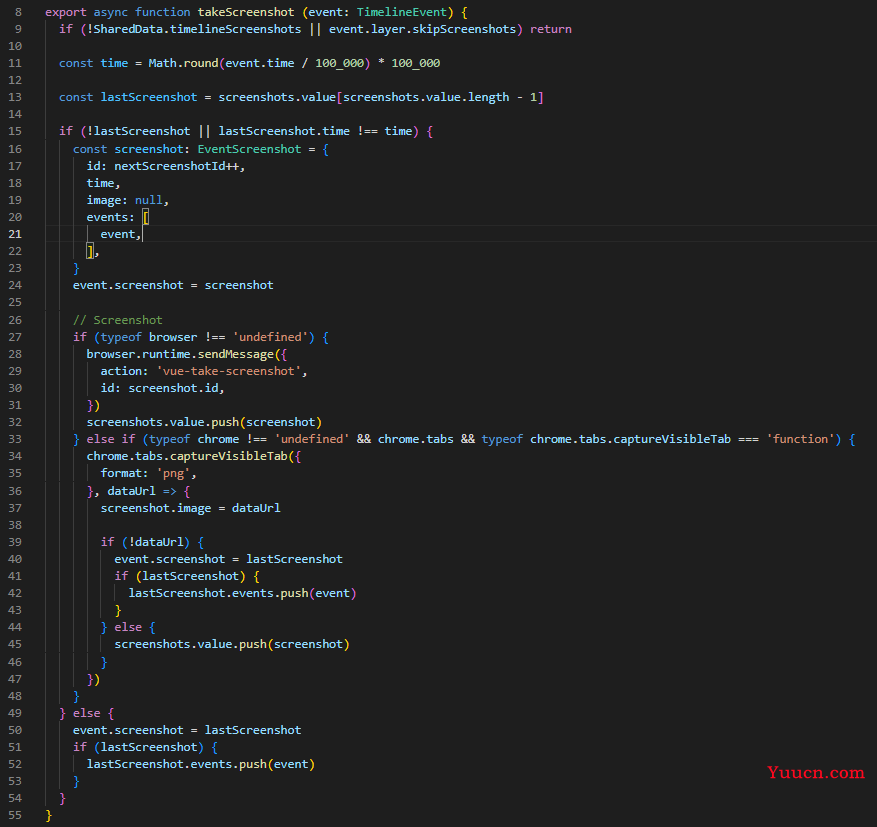Viewport: 877px width, 827px height.
Task: Place the cursor after 'event,' on line 21
Action: (x=142, y=234)
